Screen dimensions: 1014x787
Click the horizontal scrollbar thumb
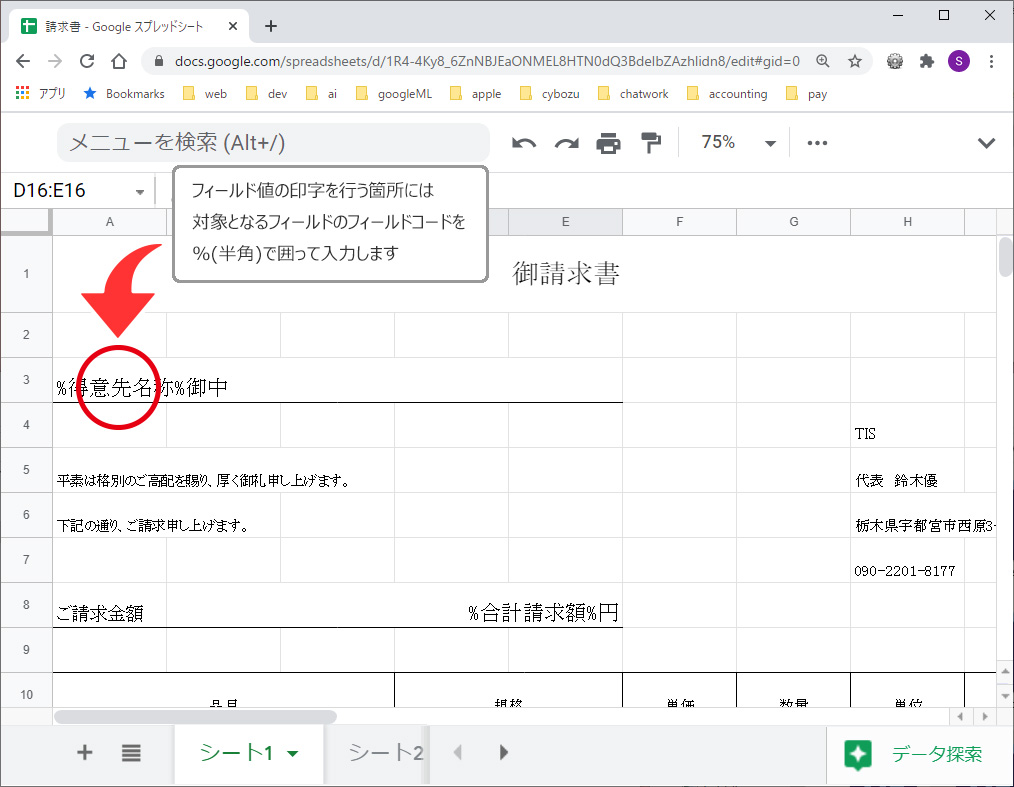(x=195, y=717)
